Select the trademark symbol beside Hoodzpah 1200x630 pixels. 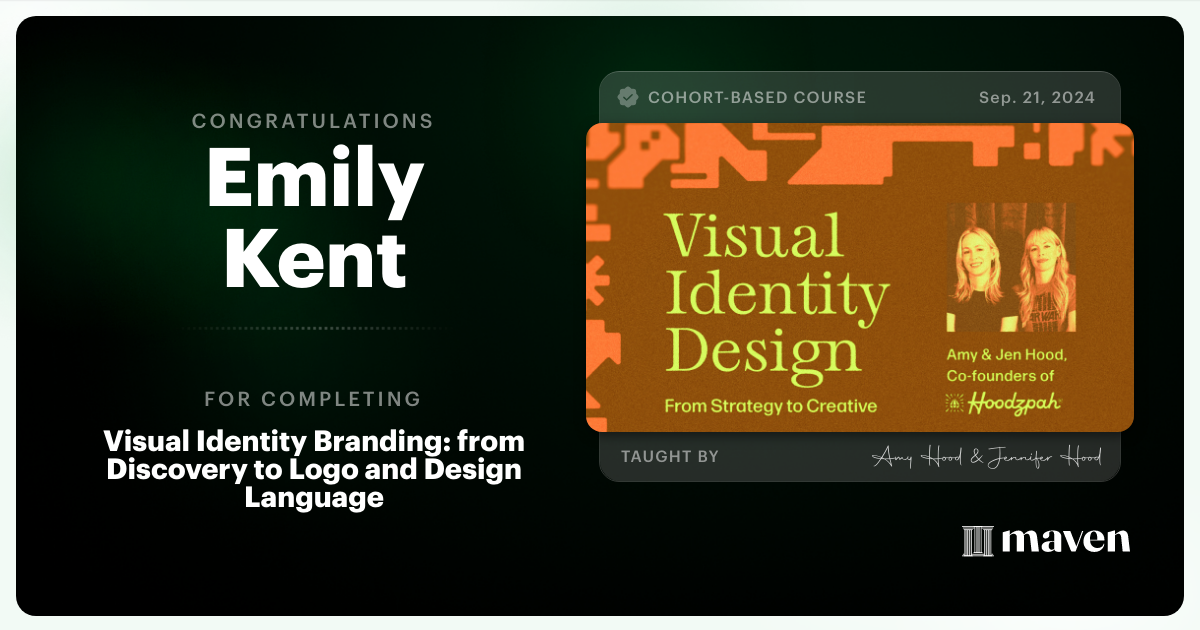[x=1061, y=400]
